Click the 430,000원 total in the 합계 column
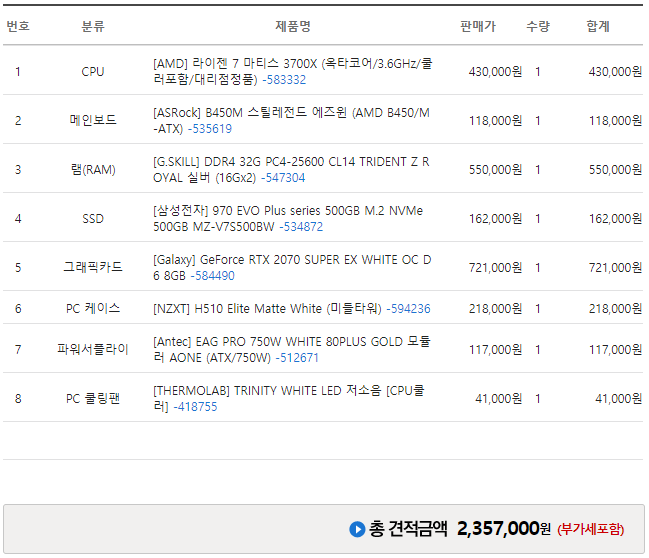Screen dimensions: 649x558 [615, 72]
